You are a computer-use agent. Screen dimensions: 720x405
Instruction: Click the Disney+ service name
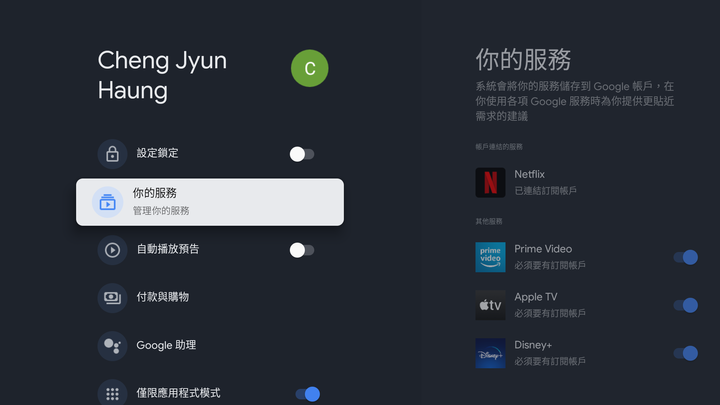[x=533, y=345]
